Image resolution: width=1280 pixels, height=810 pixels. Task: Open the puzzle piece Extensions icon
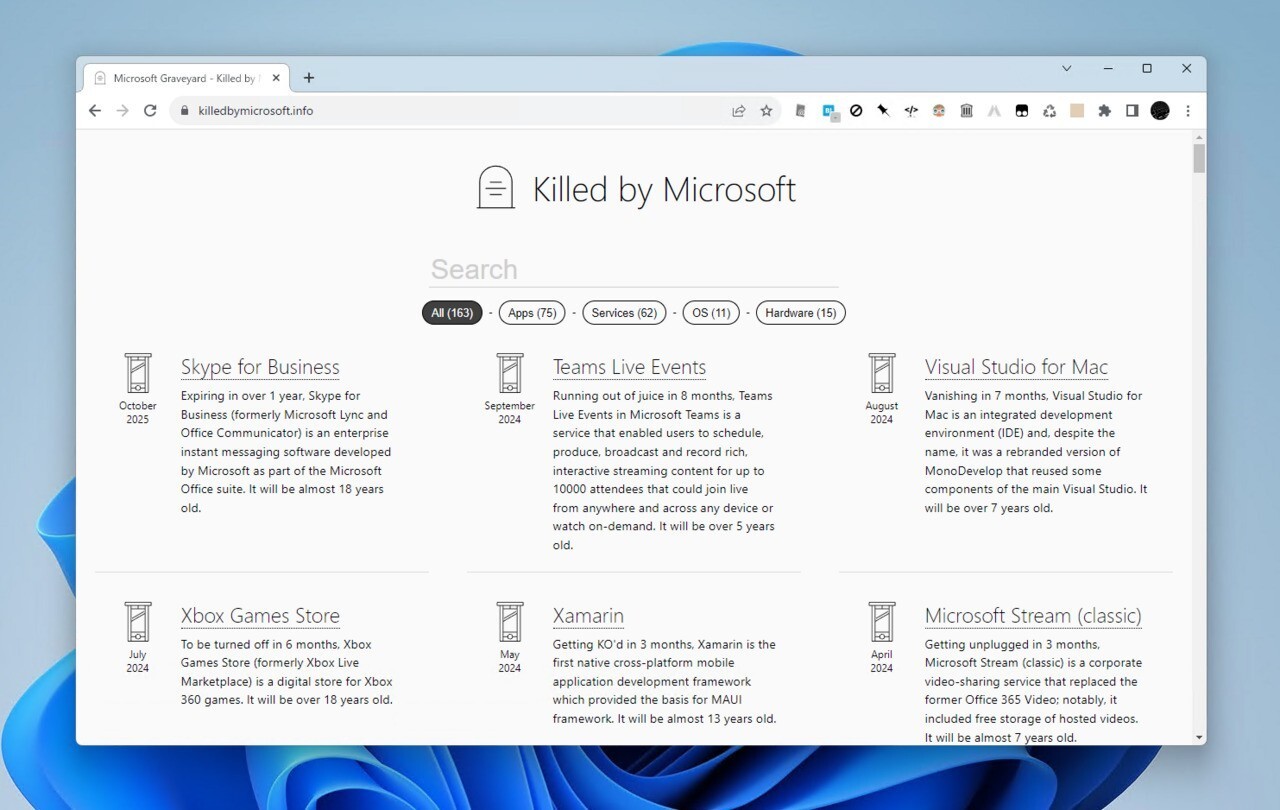[x=1104, y=111]
